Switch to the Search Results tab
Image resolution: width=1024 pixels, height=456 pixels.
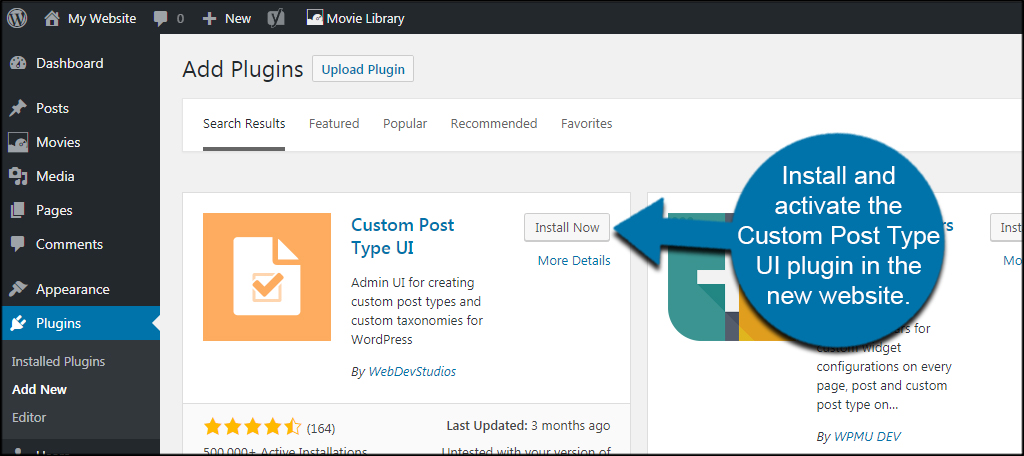[x=244, y=123]
